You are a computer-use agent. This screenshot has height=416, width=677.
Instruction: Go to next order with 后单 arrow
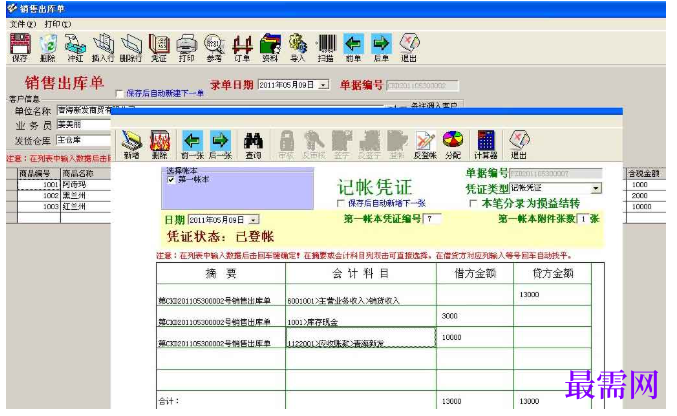[381, 48]
